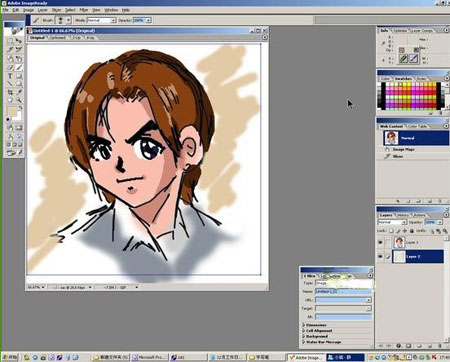Select the Type tool in toolbox
The height and width of the screenshot is (362, 450).
point(10,76)
